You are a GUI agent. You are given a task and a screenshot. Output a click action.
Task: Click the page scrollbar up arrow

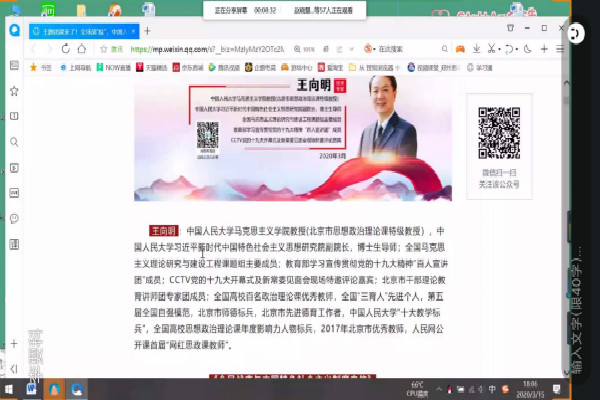pyautogui.click(x=566, y=83)
